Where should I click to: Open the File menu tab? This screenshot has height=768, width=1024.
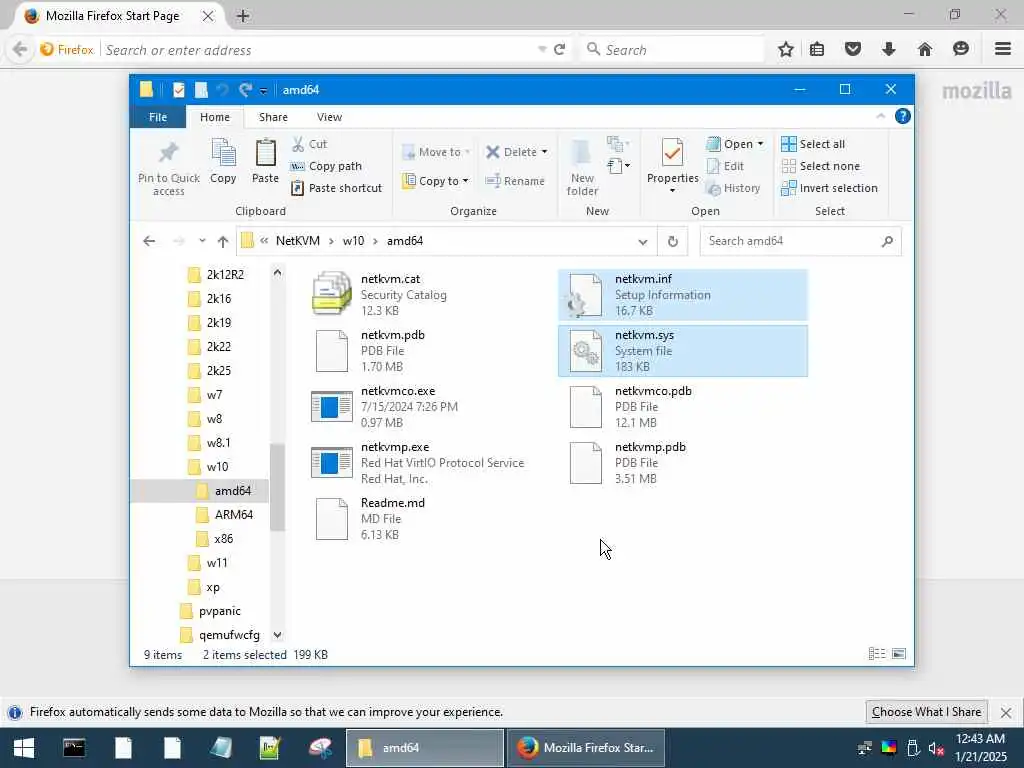(x=158, y=117)
